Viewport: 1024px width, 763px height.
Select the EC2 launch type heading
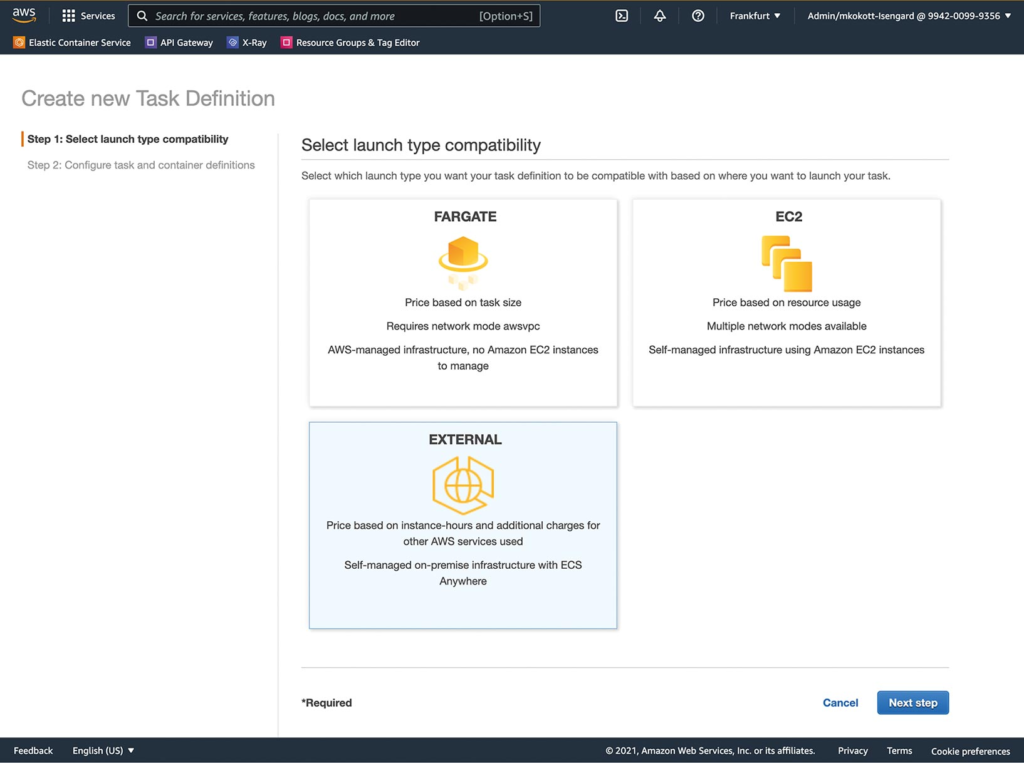pyautogui.click(x=788, y=217)
